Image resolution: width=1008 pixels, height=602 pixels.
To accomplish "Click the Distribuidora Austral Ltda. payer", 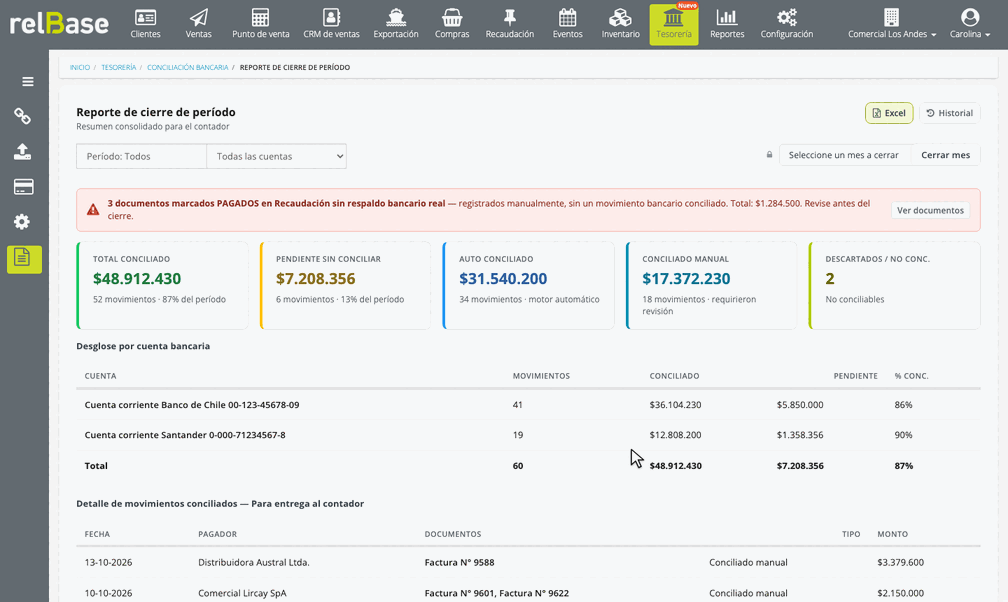I will [254, 562].
